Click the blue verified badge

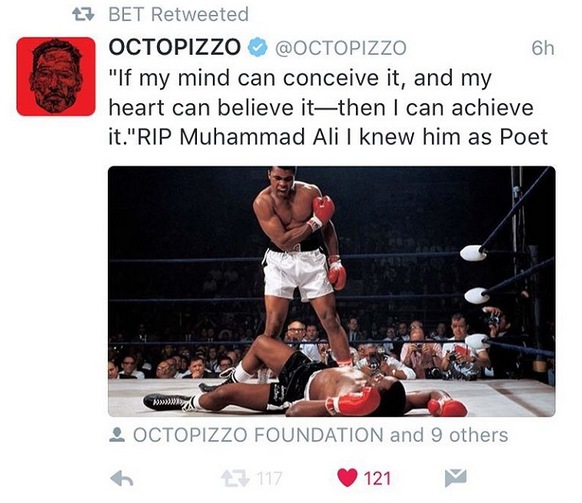tap(258, 48)
